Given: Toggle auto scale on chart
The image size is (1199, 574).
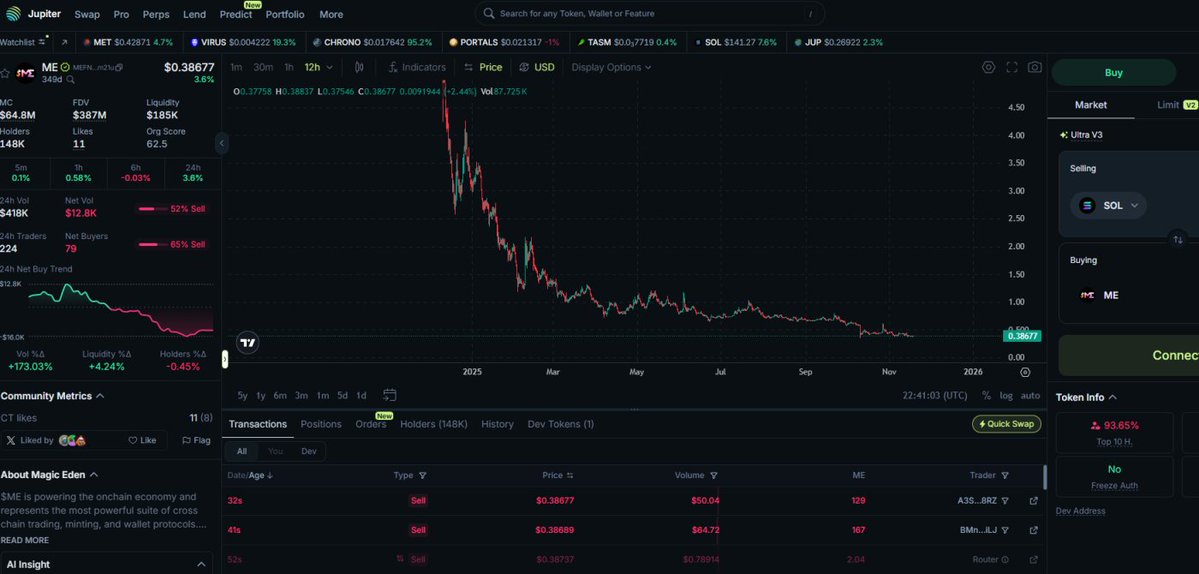Looking at the screenshot, I should click(x=1030, y=396).
